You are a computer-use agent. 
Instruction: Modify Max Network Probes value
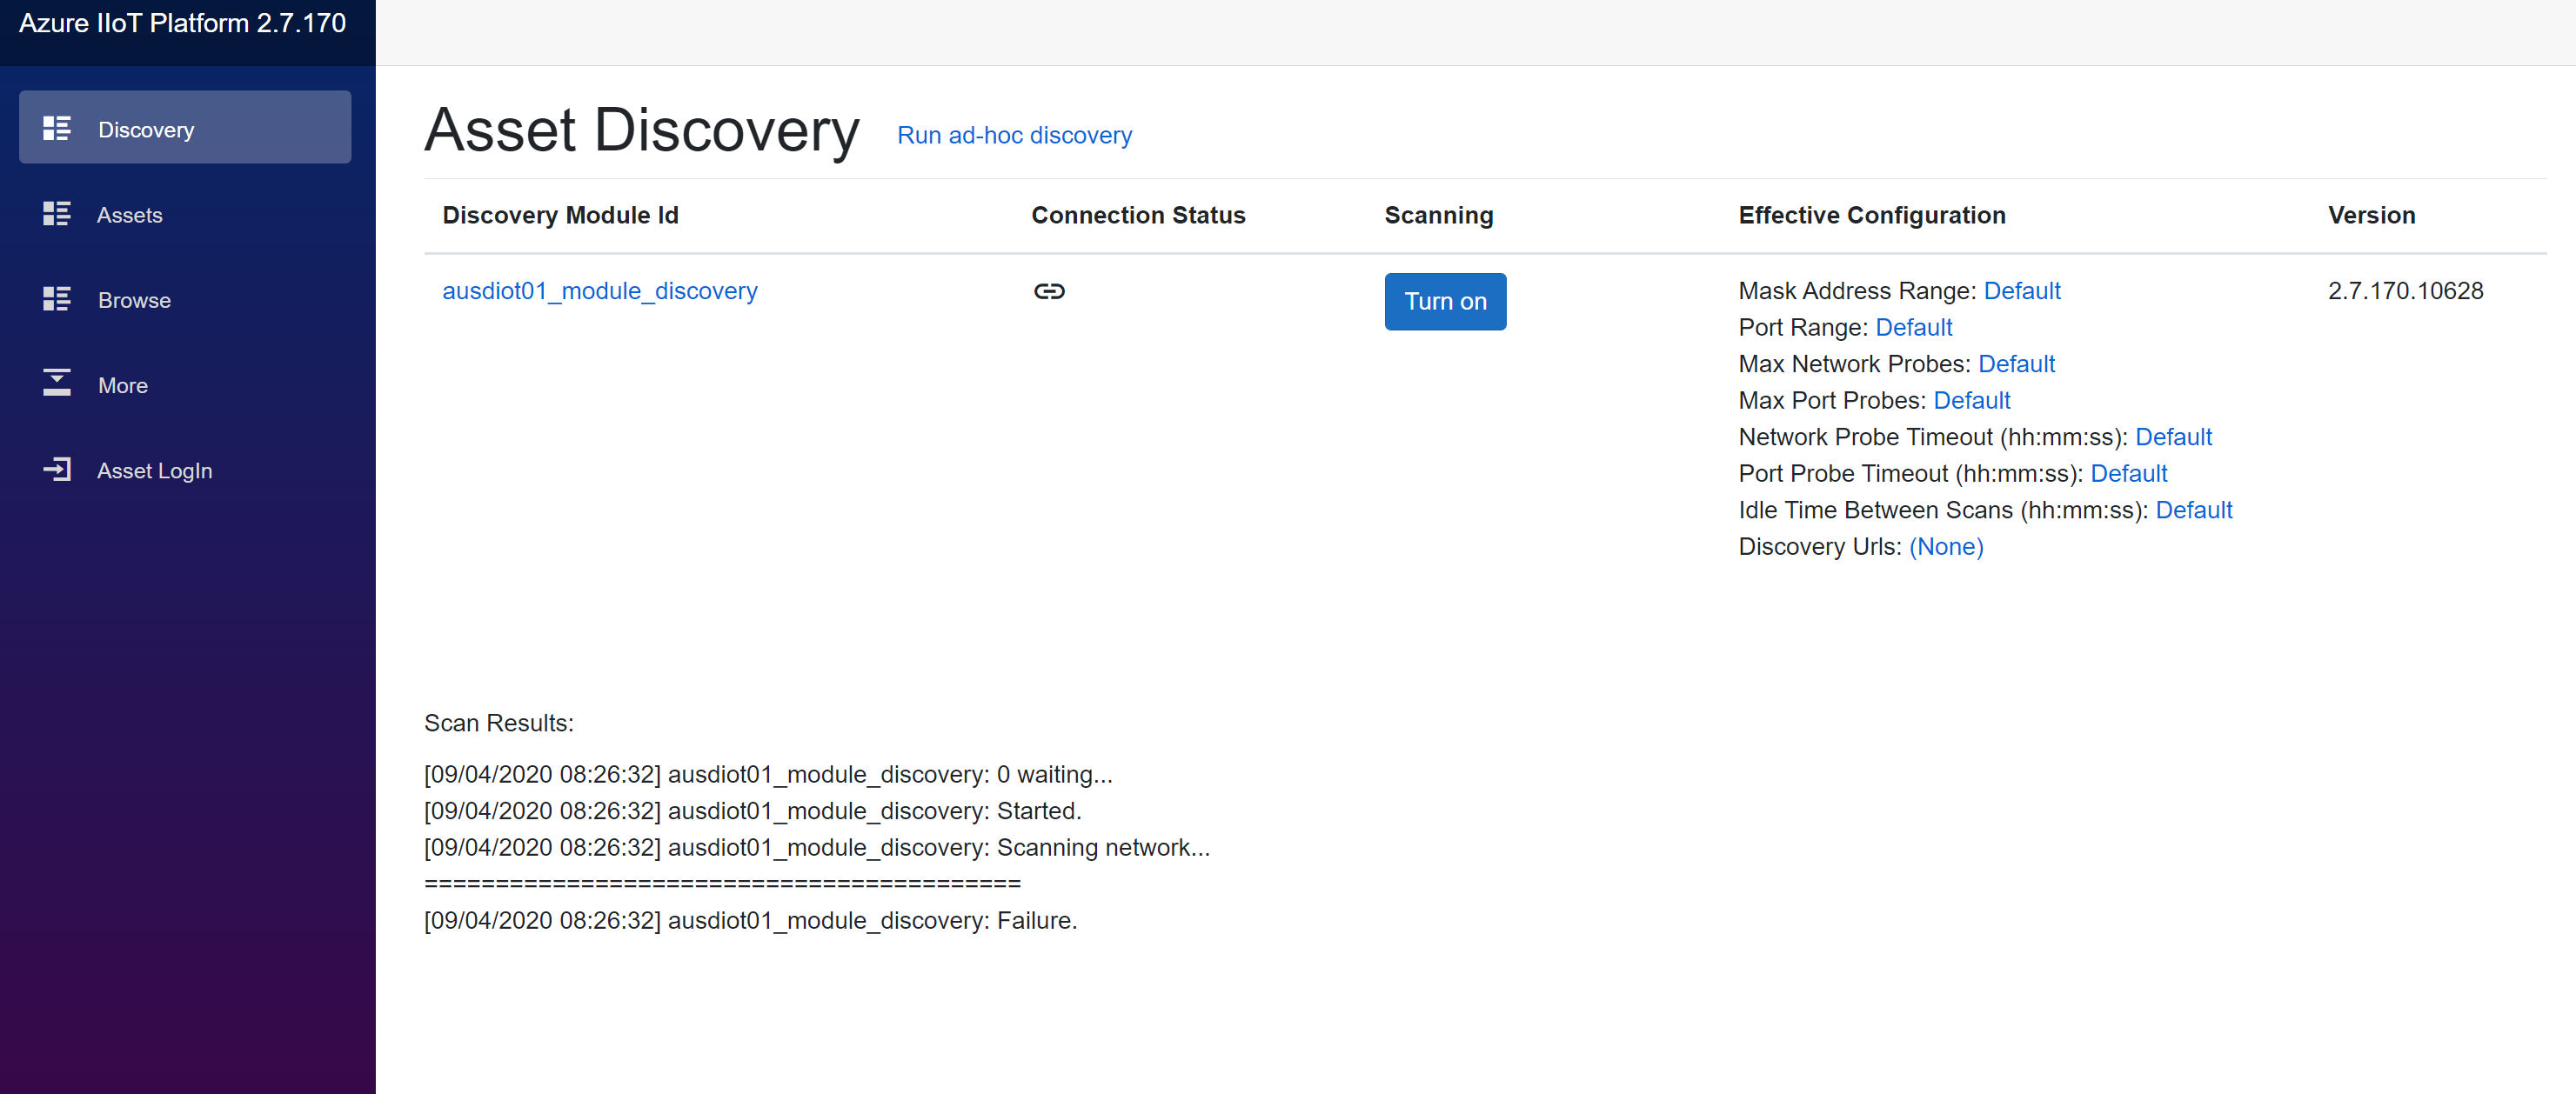2016,364
